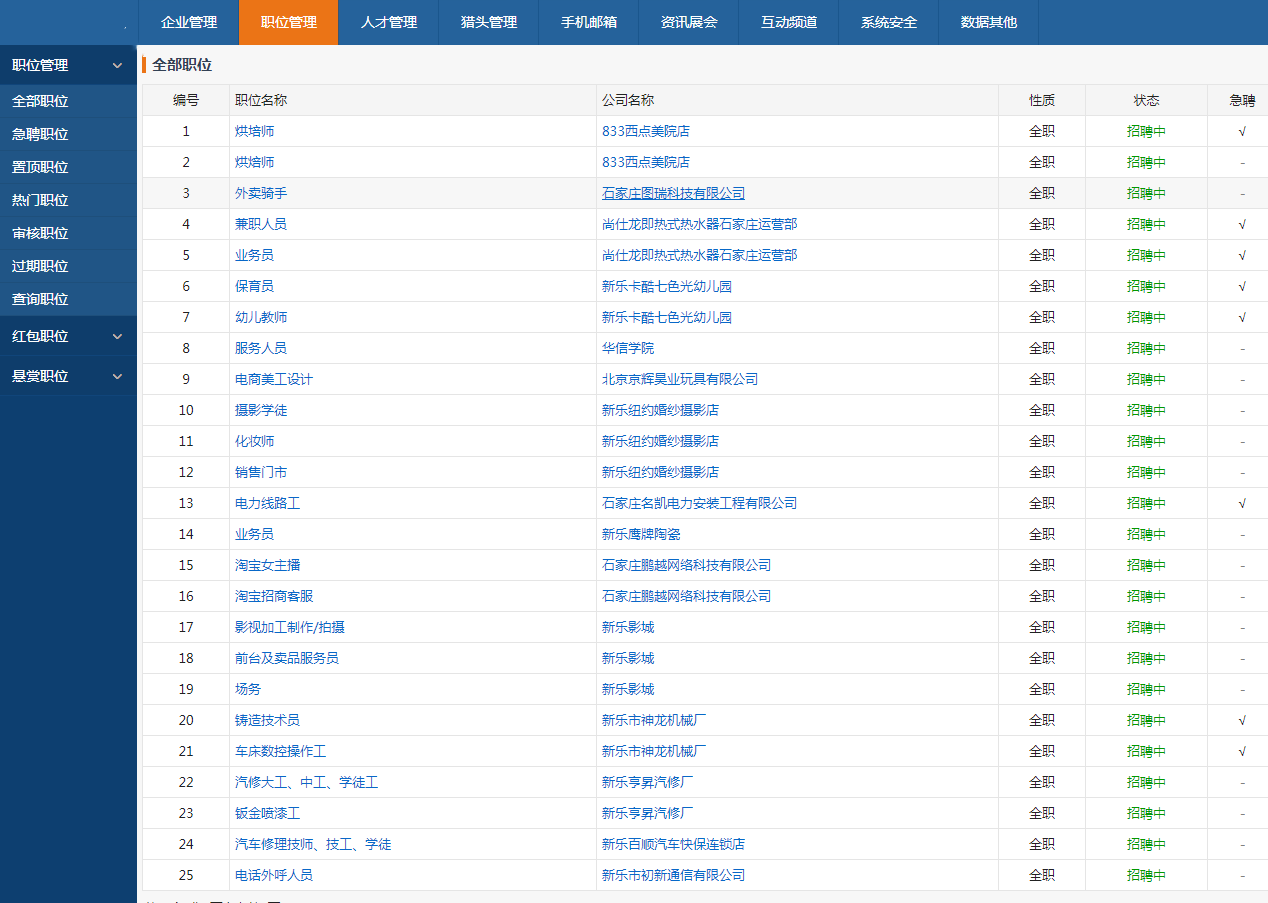Open company link 石家庄图瑞科技有限公司

point(673,193)
